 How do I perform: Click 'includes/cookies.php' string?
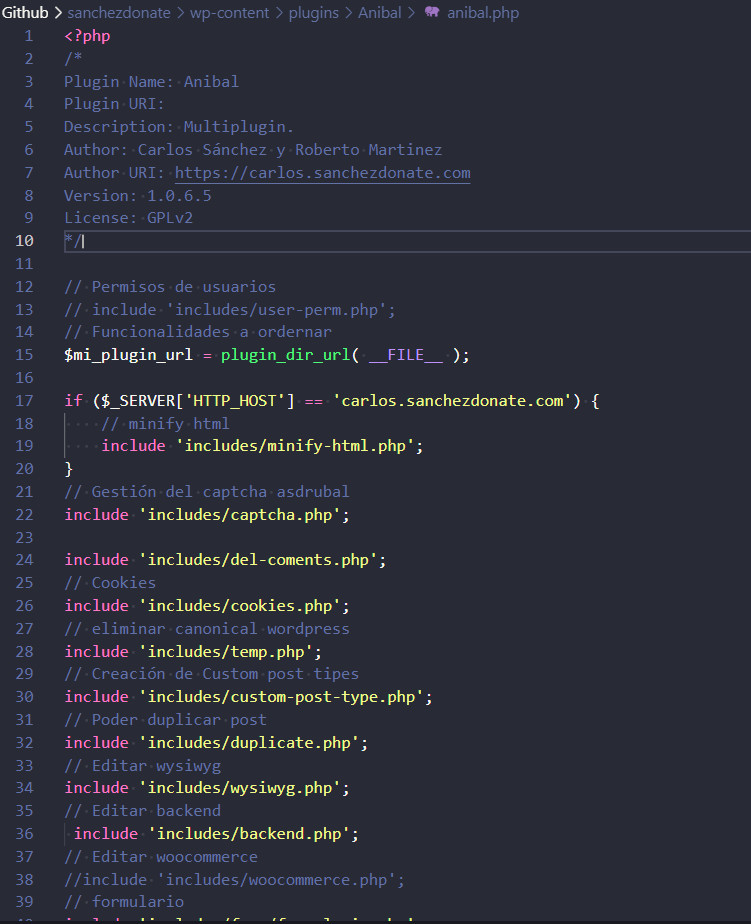(239, 606)
